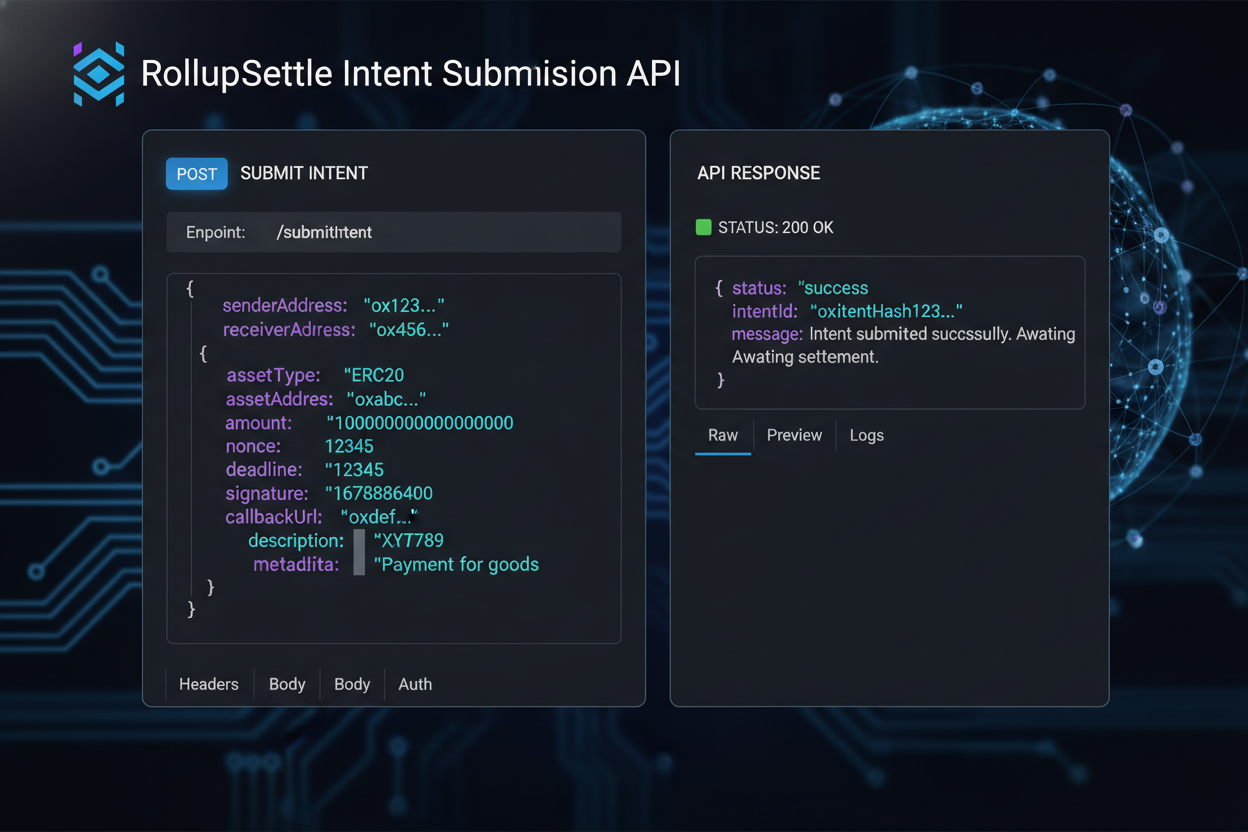Click the success status value in the response

833,288
